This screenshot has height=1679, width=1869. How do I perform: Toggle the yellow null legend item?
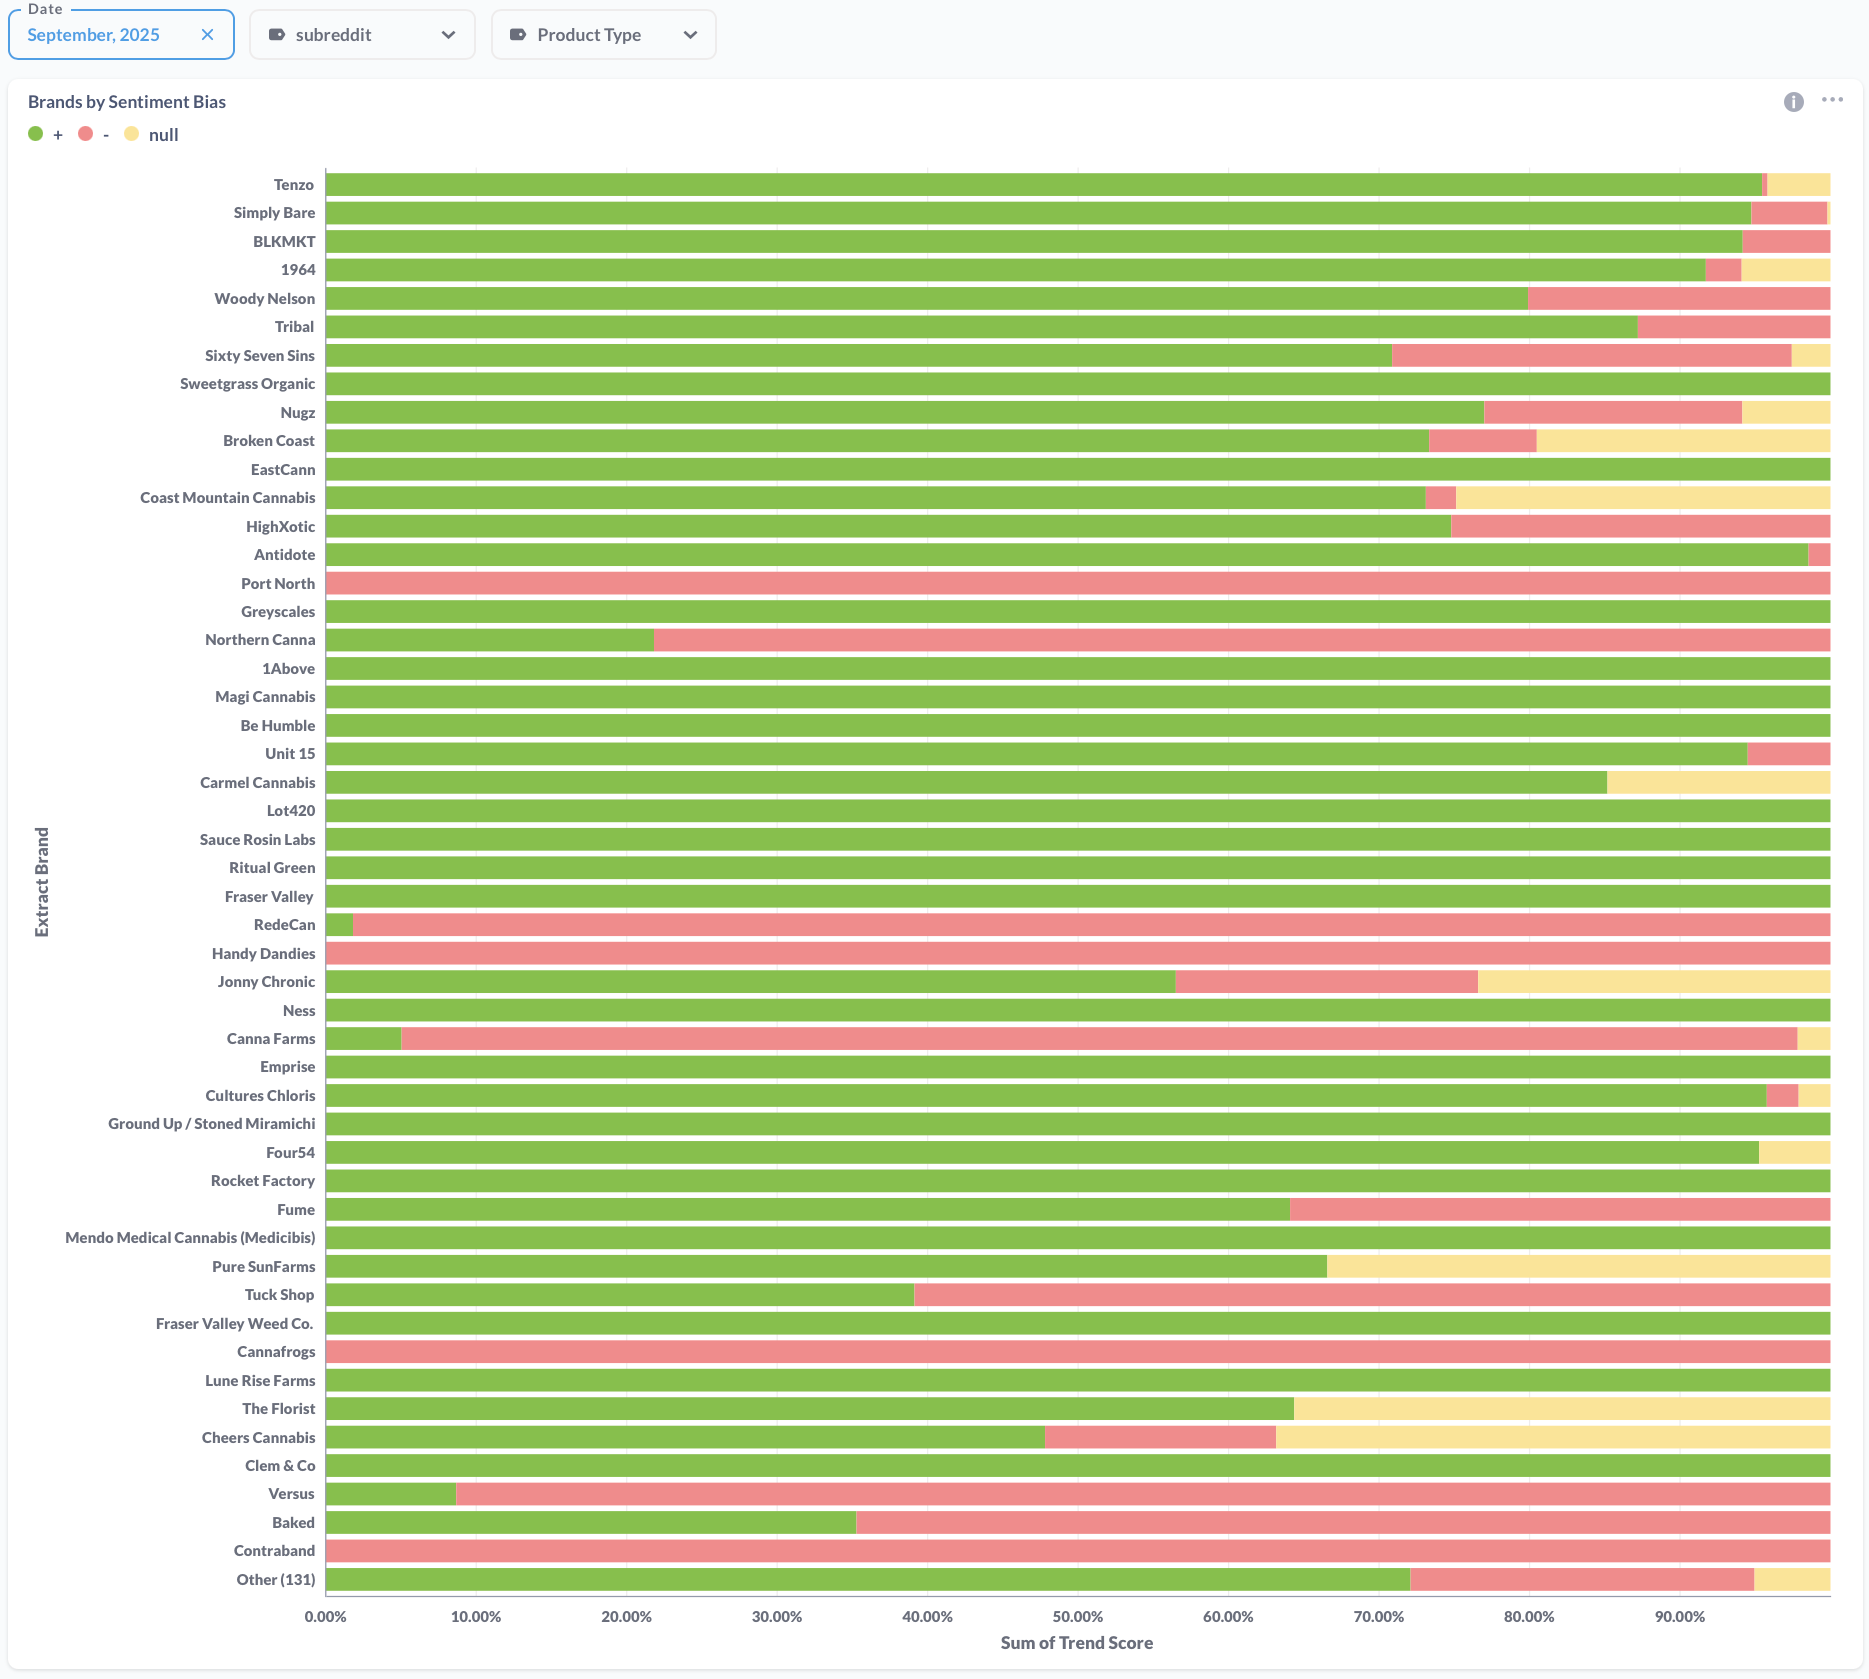pyautogui.click(x=152, y=135)
